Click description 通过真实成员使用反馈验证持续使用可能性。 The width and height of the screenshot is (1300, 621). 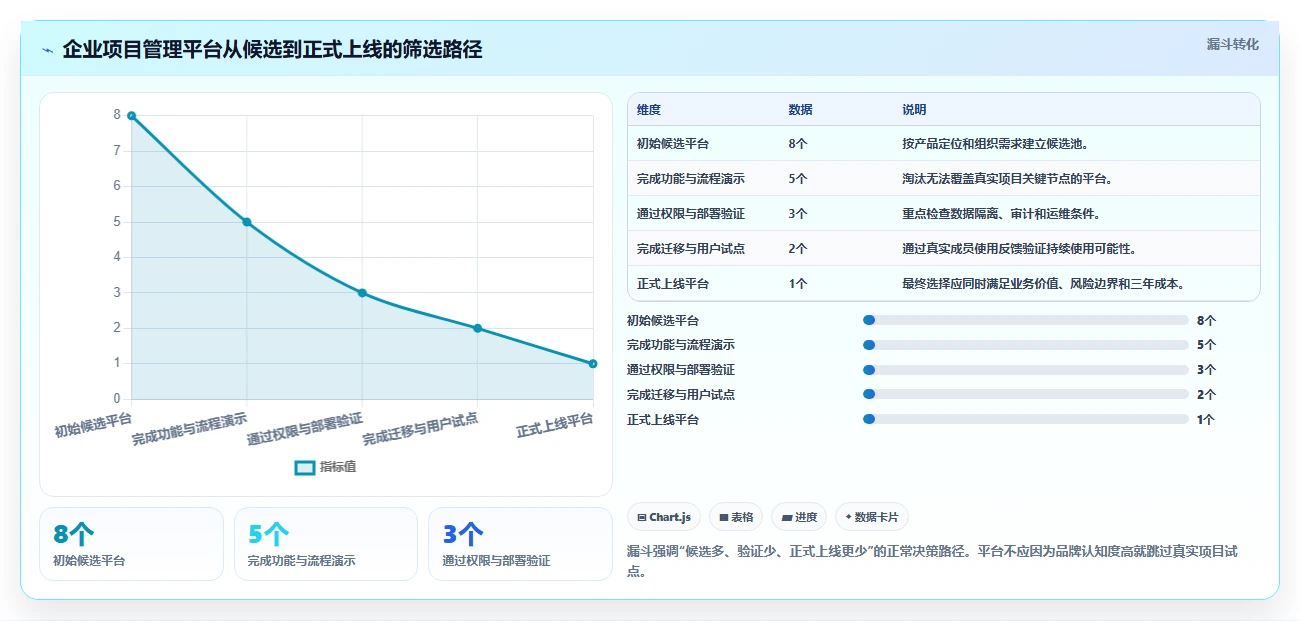point(1019,249)
